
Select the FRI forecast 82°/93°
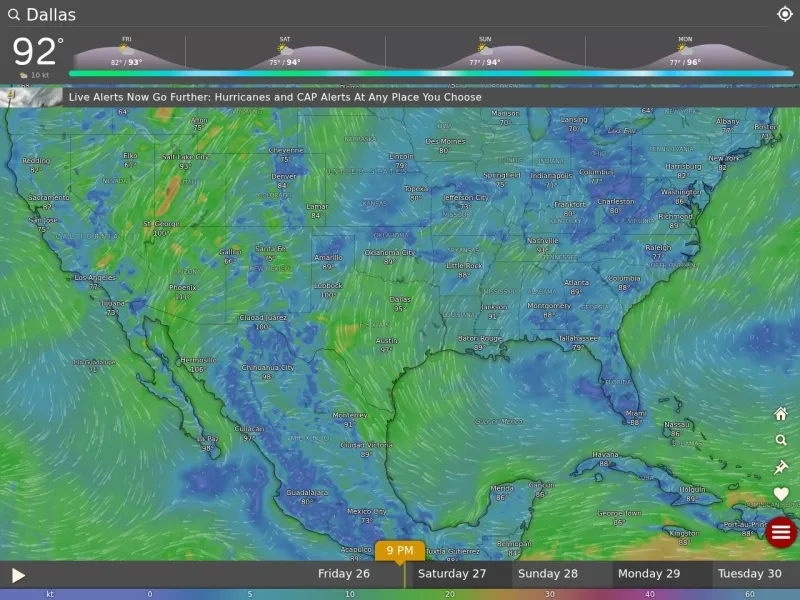coord(127,54)
